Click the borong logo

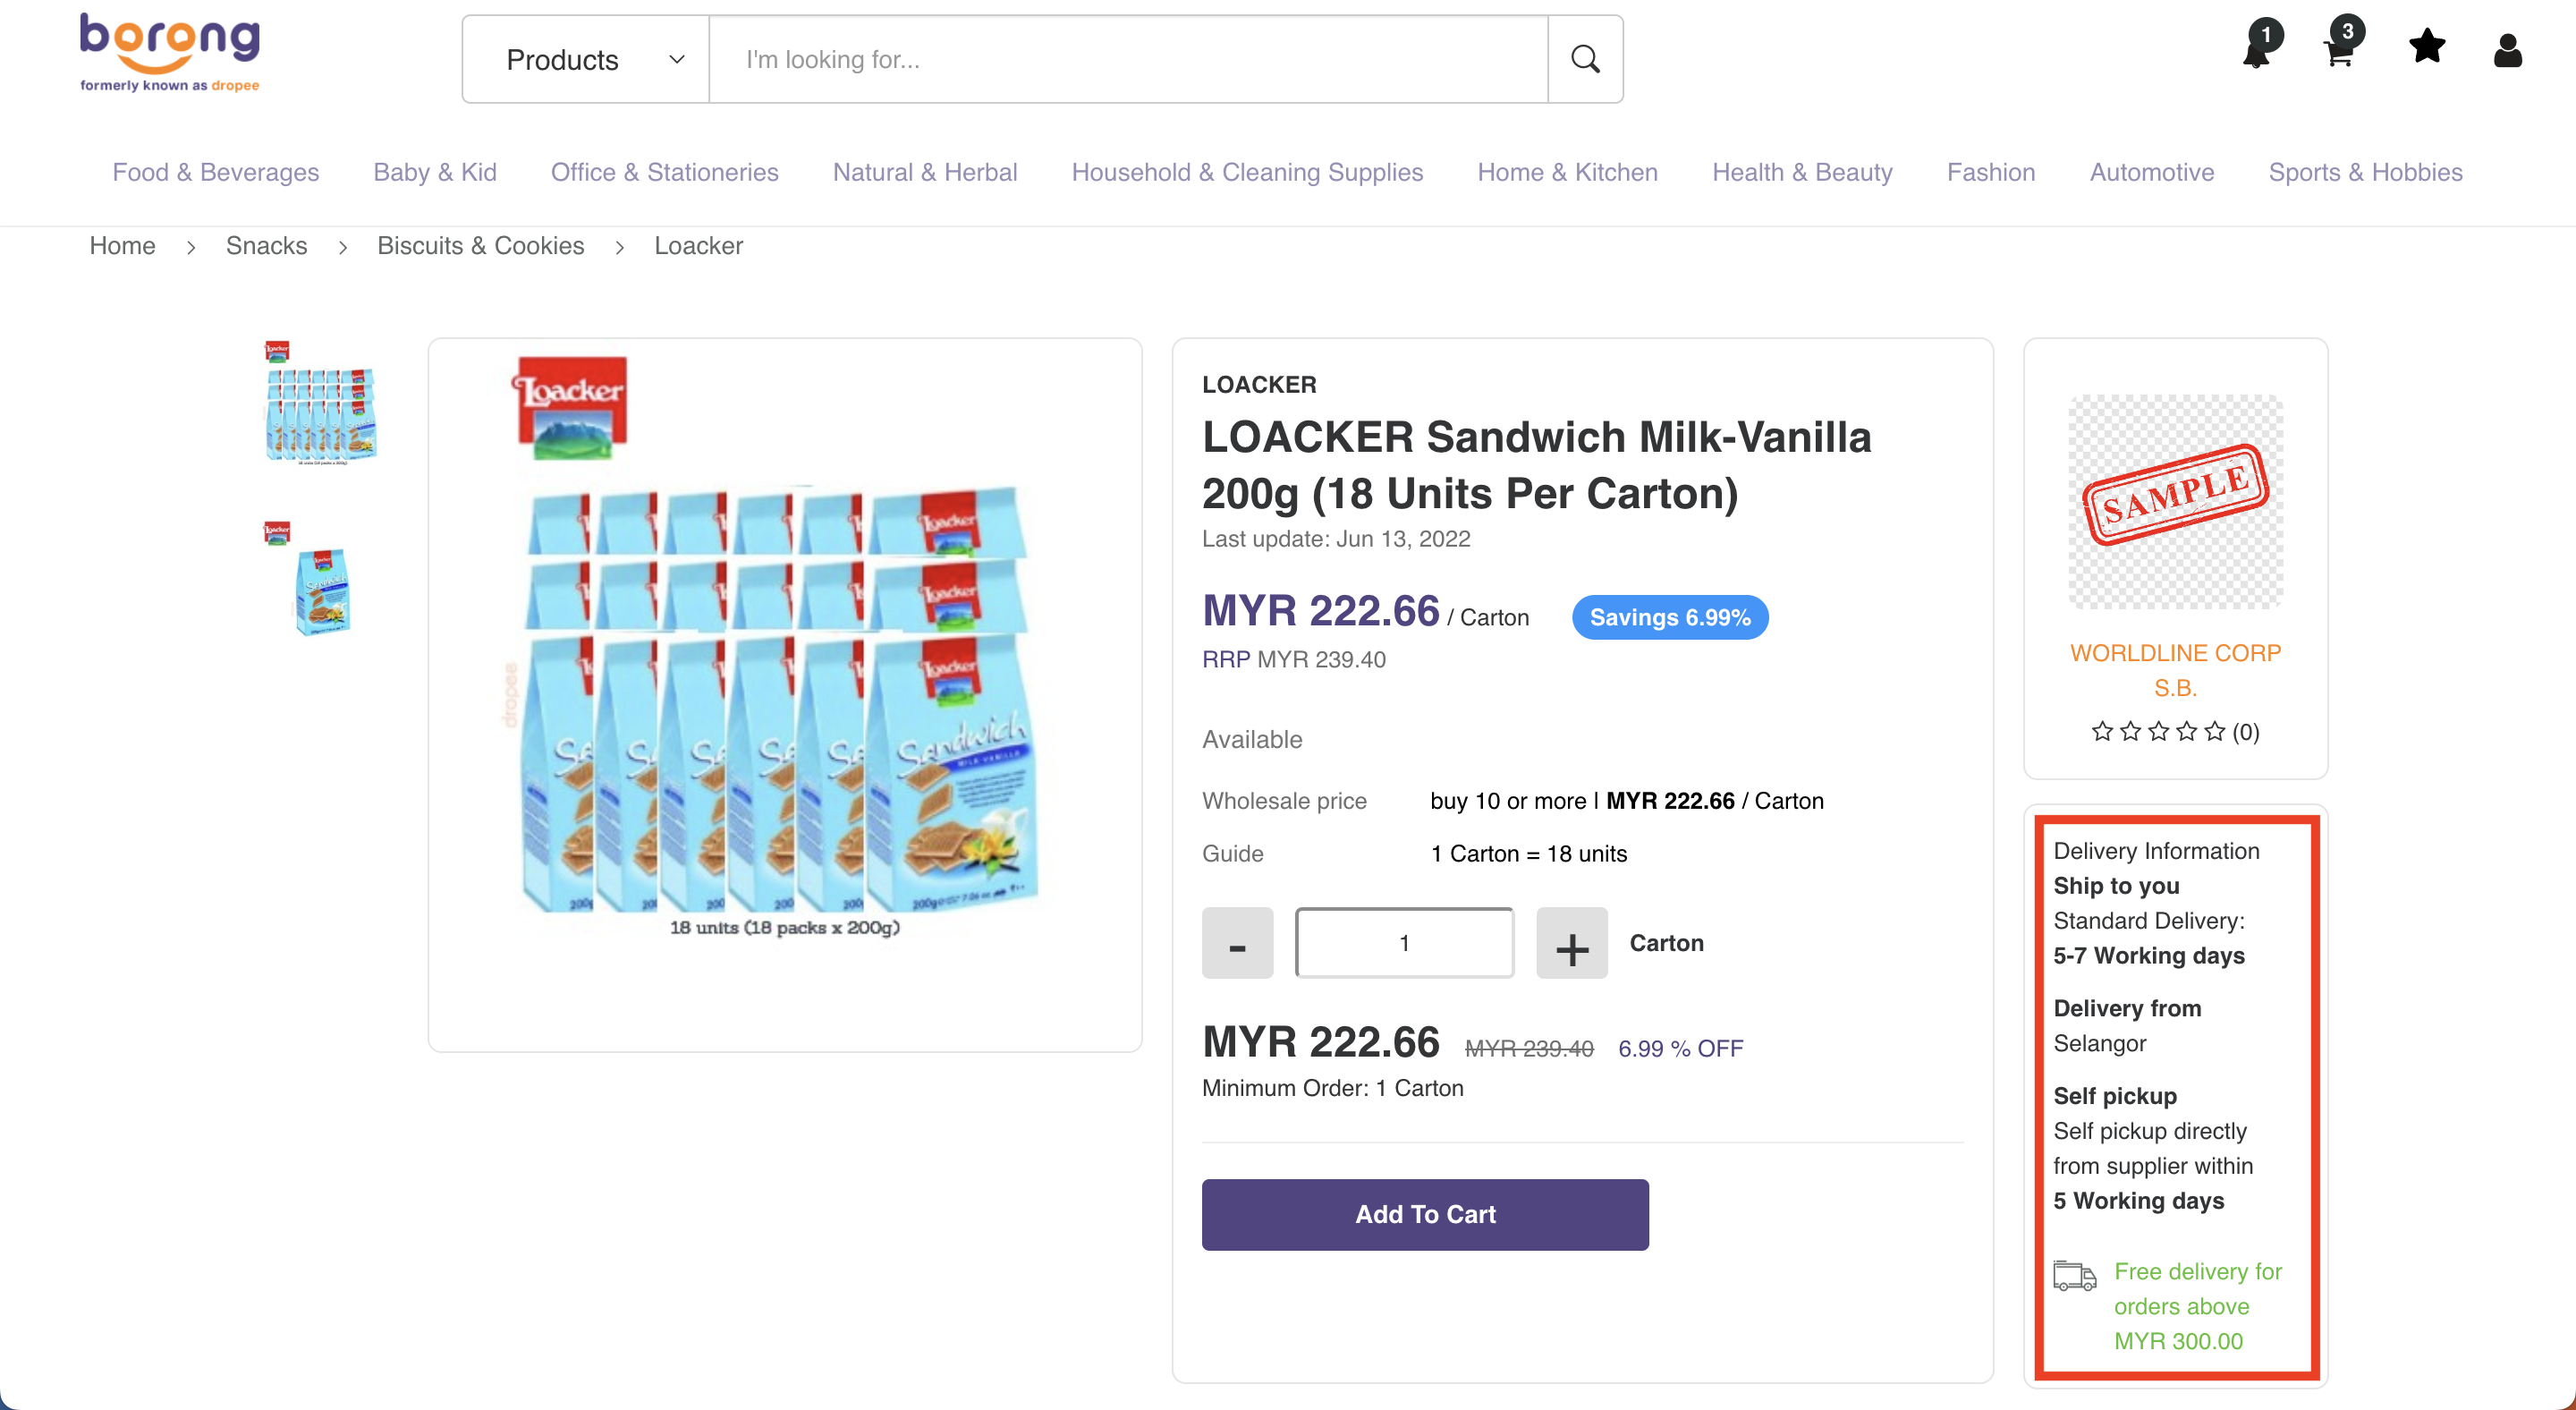tap(170, 52)
